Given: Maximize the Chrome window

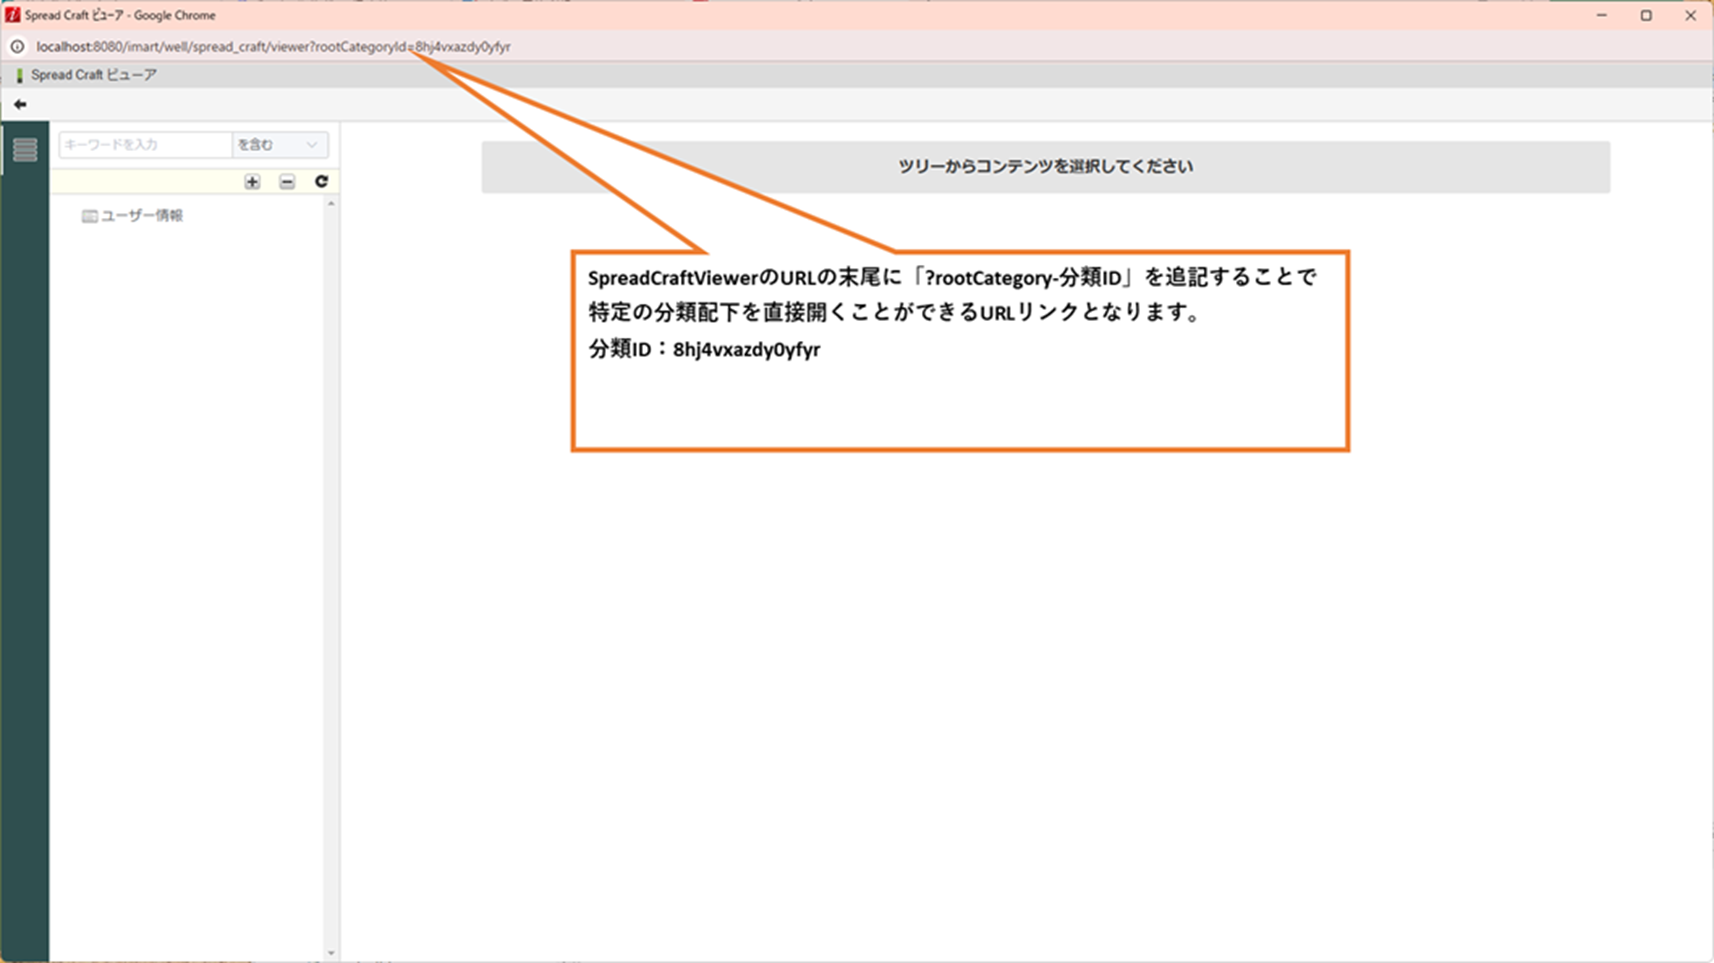Looking at the screenshot, I should tap(1646, 15).
